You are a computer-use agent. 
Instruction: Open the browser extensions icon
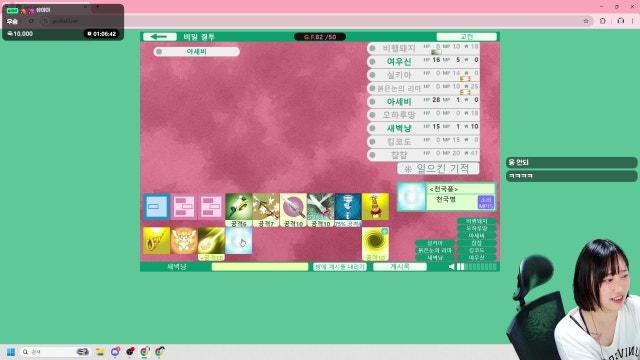[x=602, y=21]
